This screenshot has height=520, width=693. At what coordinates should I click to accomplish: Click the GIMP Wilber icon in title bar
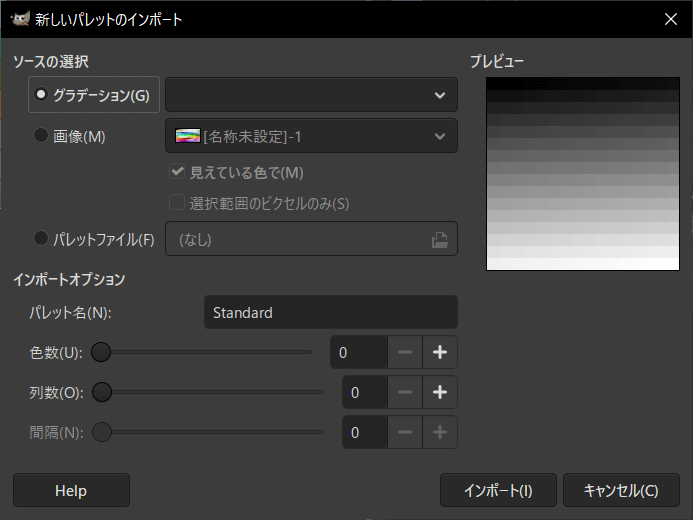coord(20,19)
